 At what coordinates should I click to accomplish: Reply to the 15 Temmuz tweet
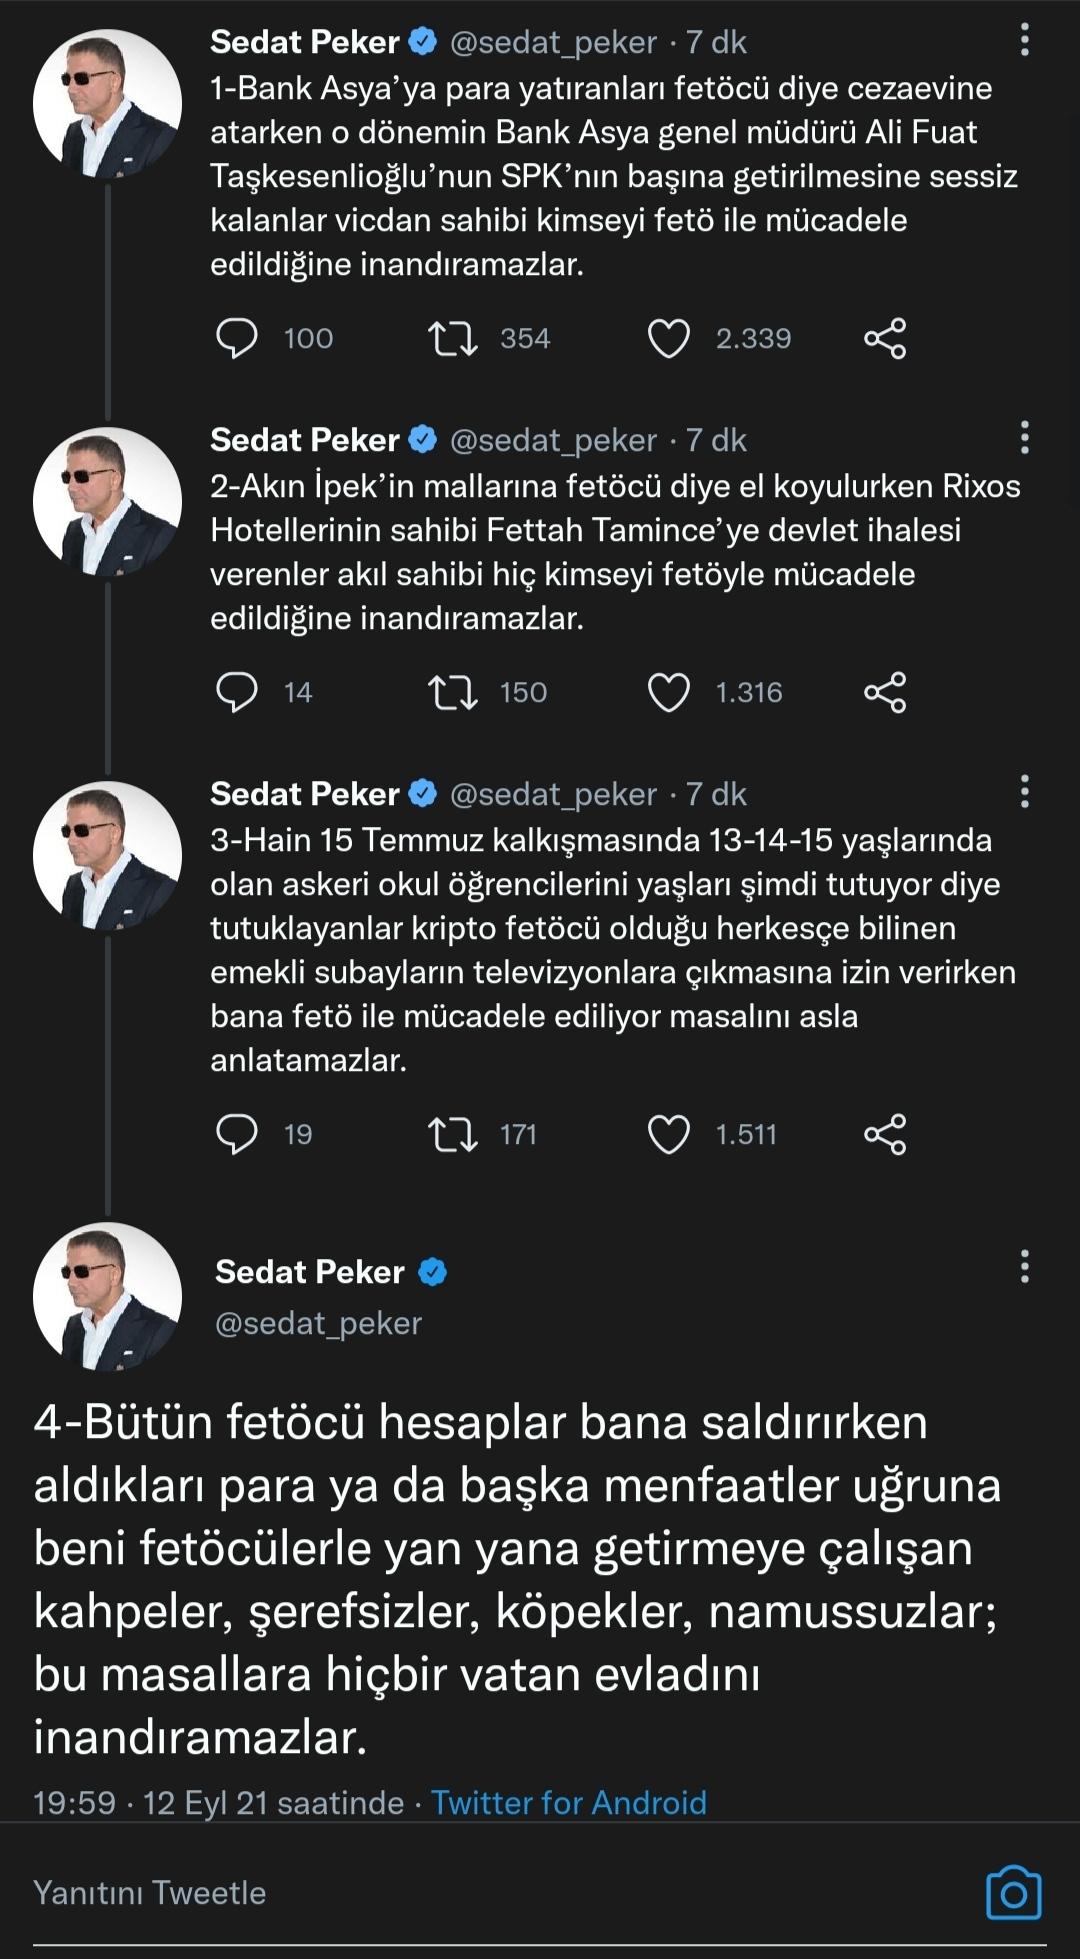(237, 1134)
